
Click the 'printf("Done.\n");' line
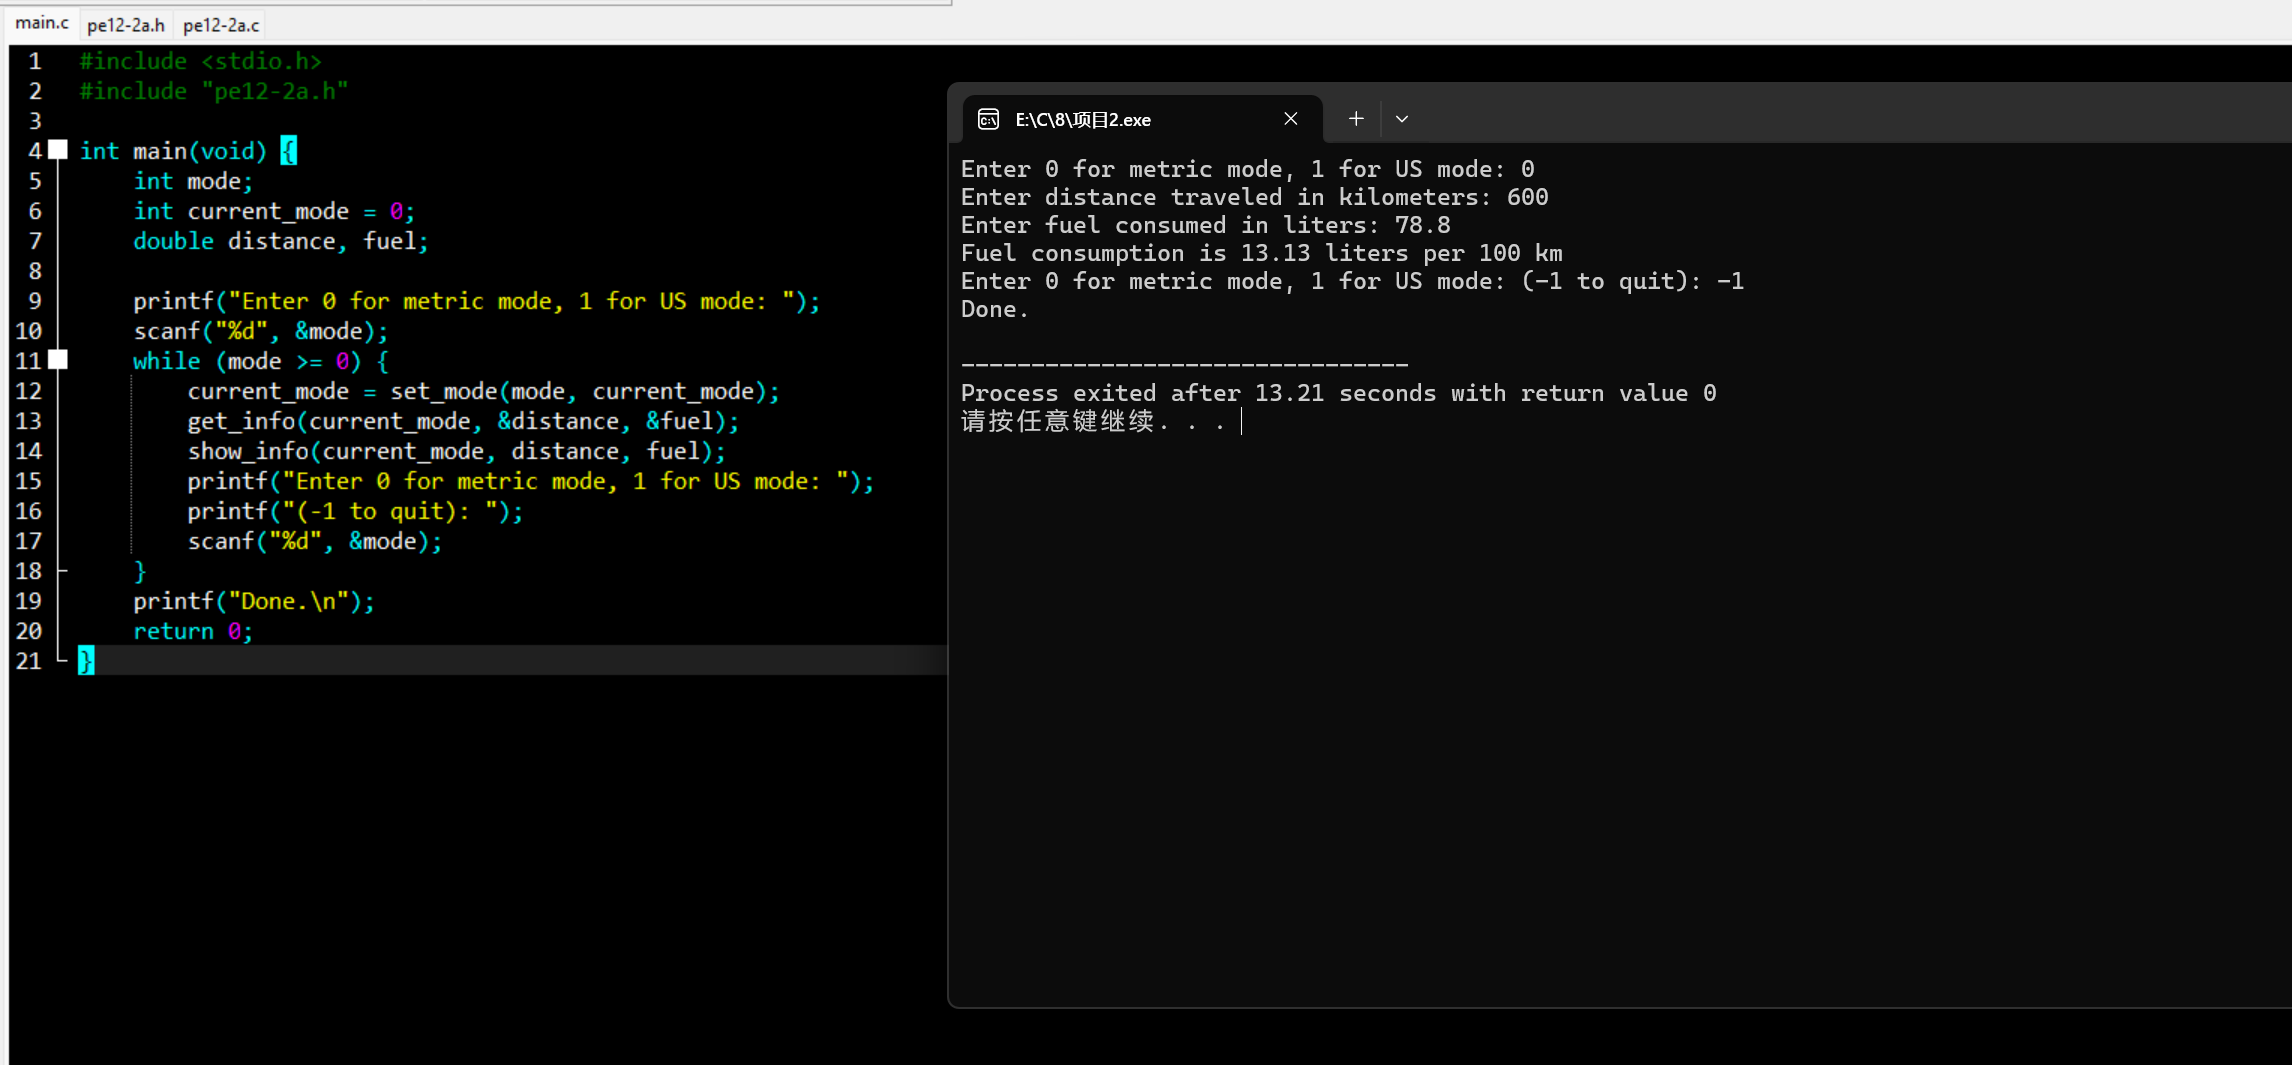254,601
